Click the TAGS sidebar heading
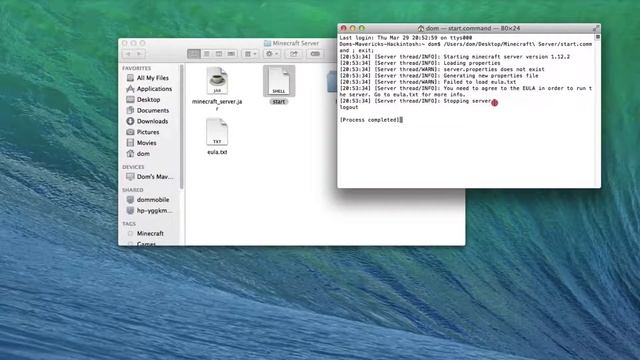The height and width of the screenshot is (360, 640). tap(129, 224)
